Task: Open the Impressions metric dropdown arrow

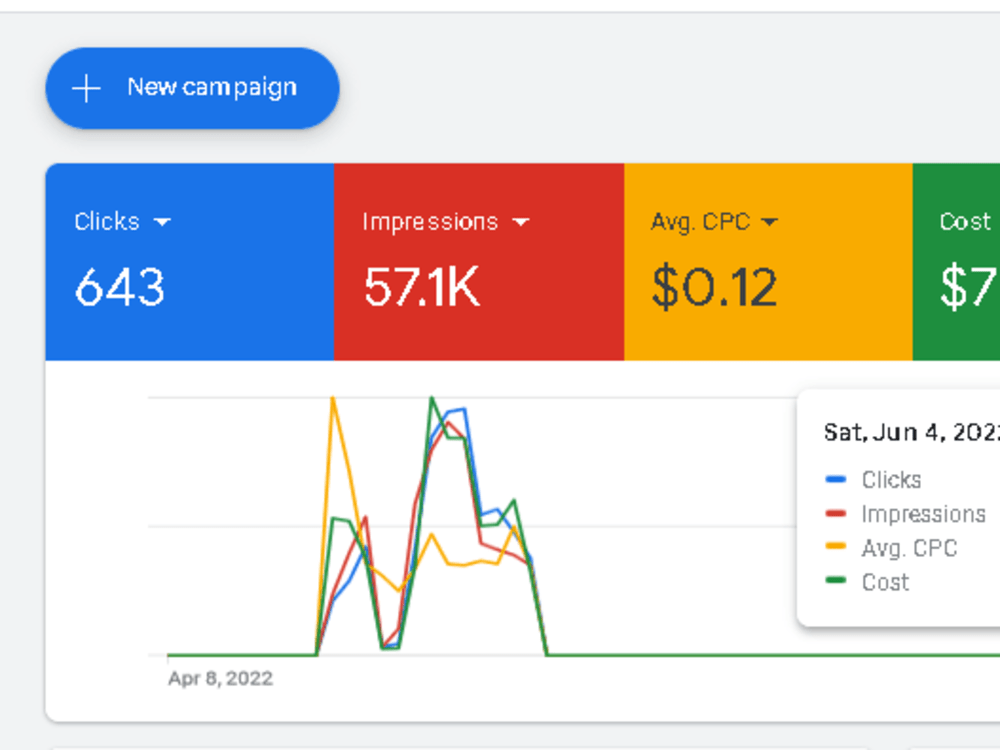Action: 521,222
